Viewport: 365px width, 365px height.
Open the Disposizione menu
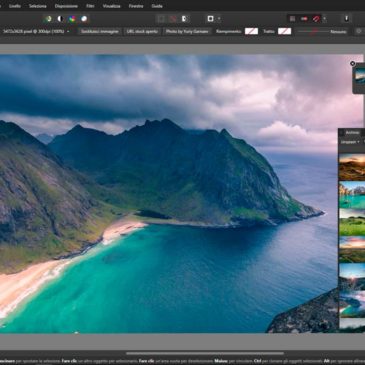pyautogui.click(x=66, y=6)
